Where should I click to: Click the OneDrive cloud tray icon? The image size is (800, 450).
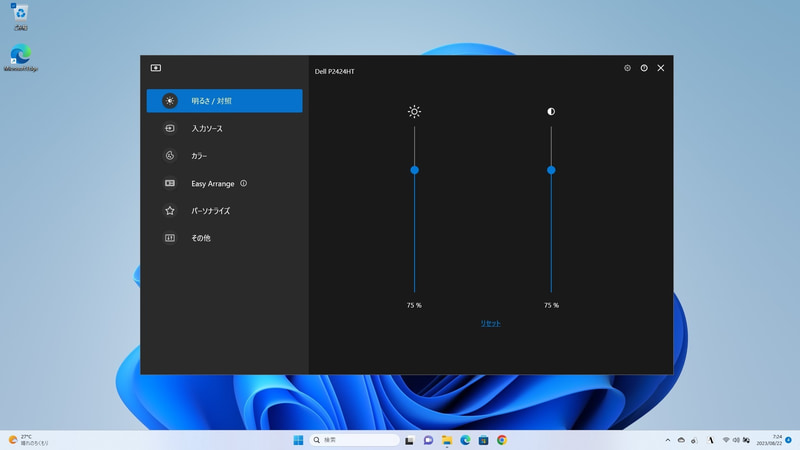click(681, 440)
